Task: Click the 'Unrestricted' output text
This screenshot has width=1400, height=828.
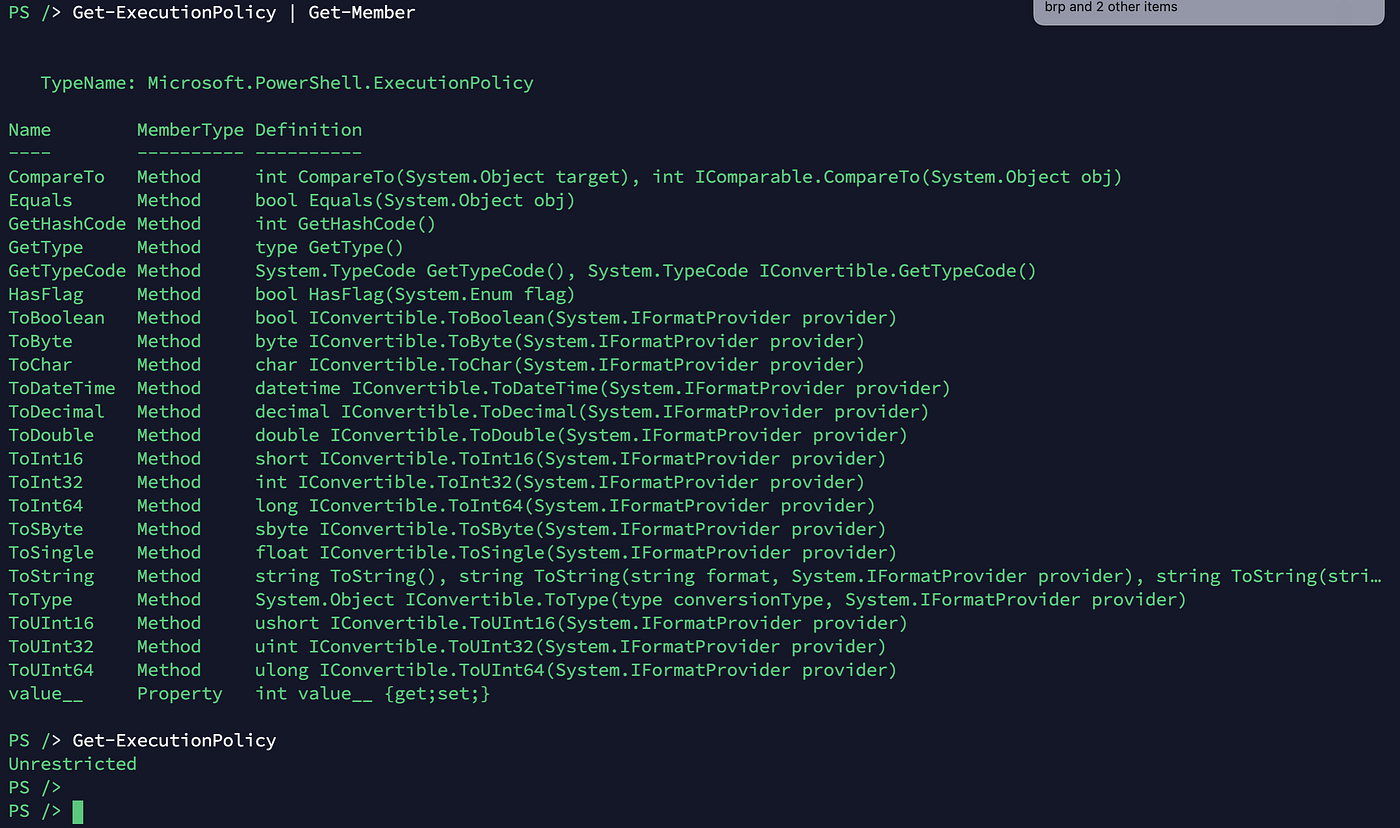Action: (72, 764)
